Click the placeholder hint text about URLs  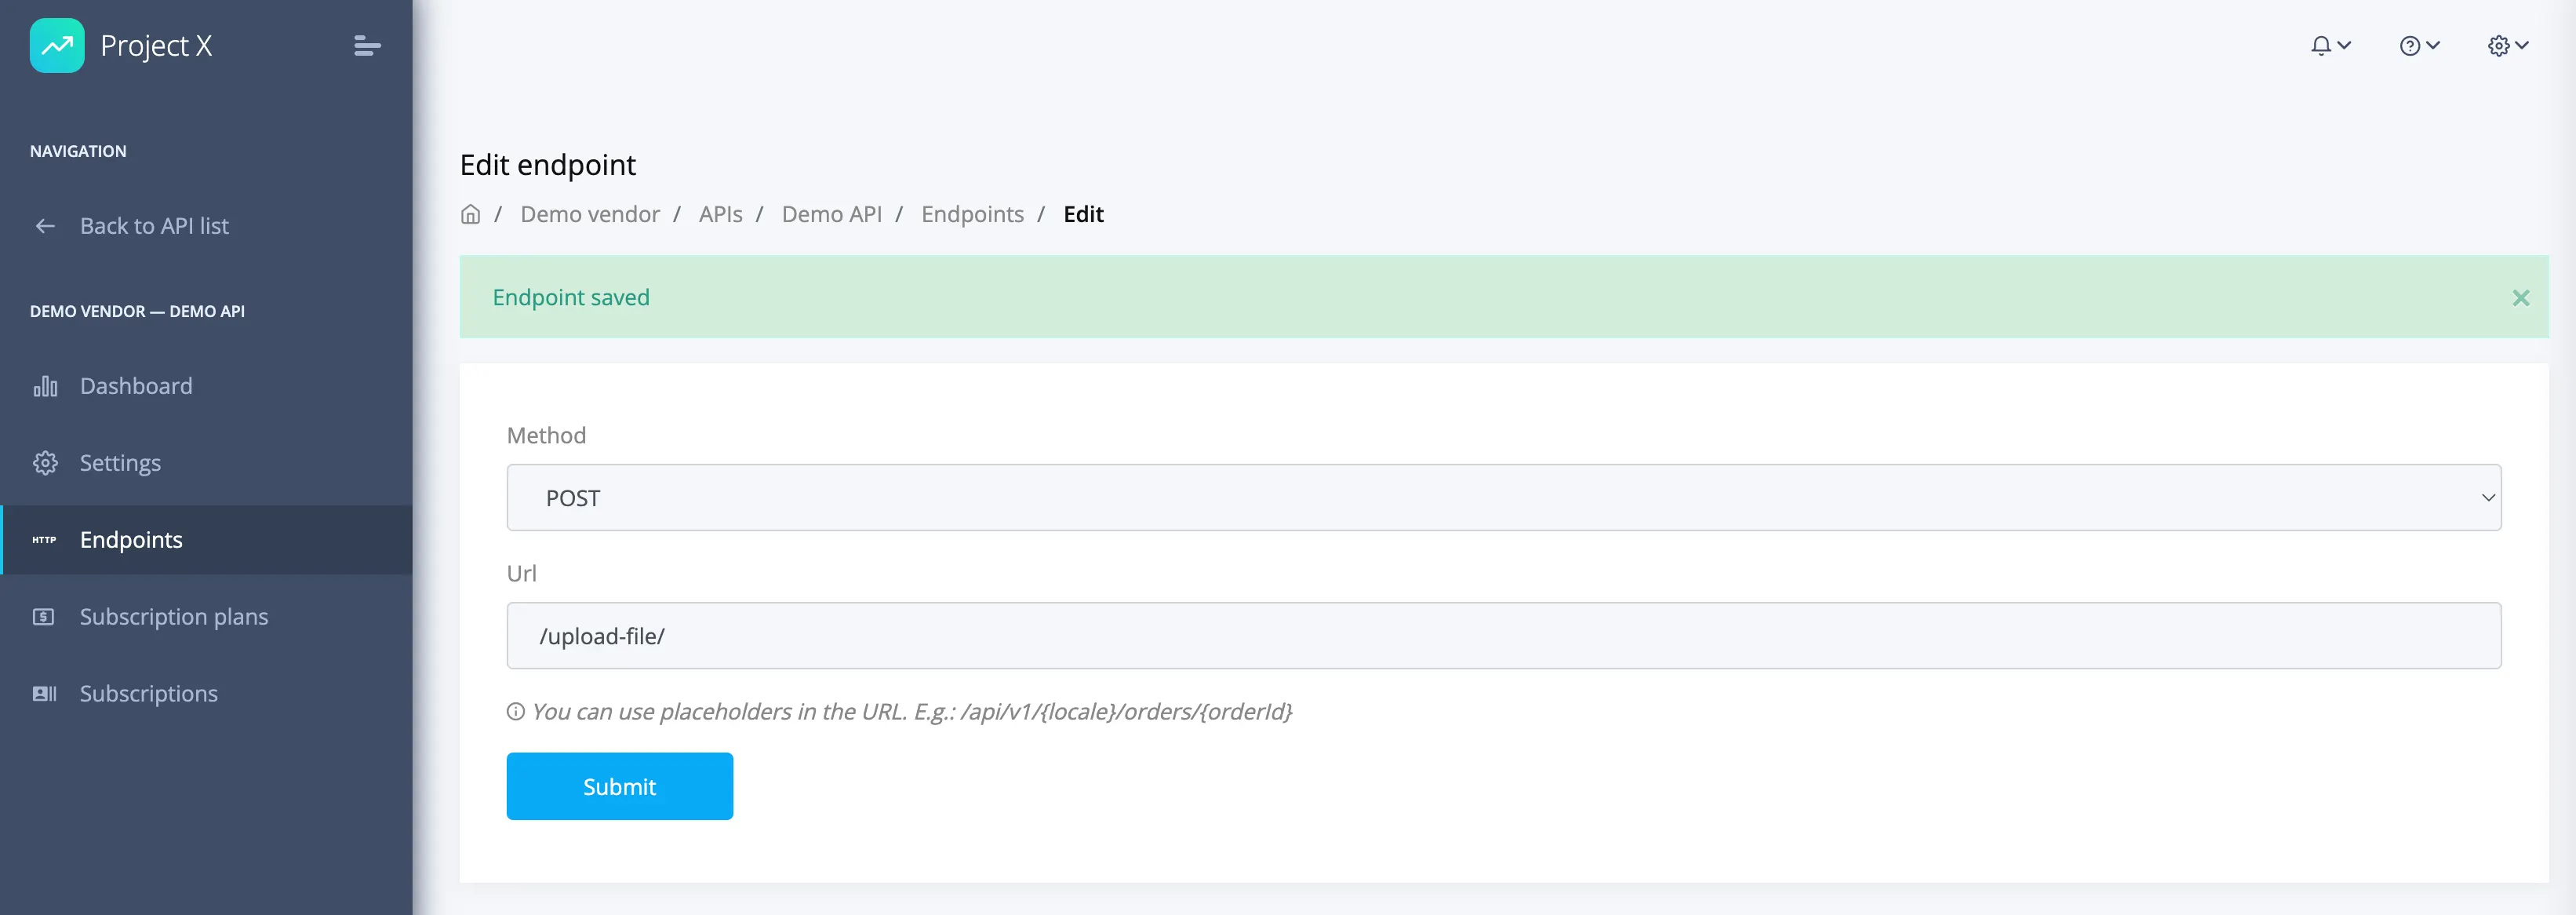coord(911,712)
